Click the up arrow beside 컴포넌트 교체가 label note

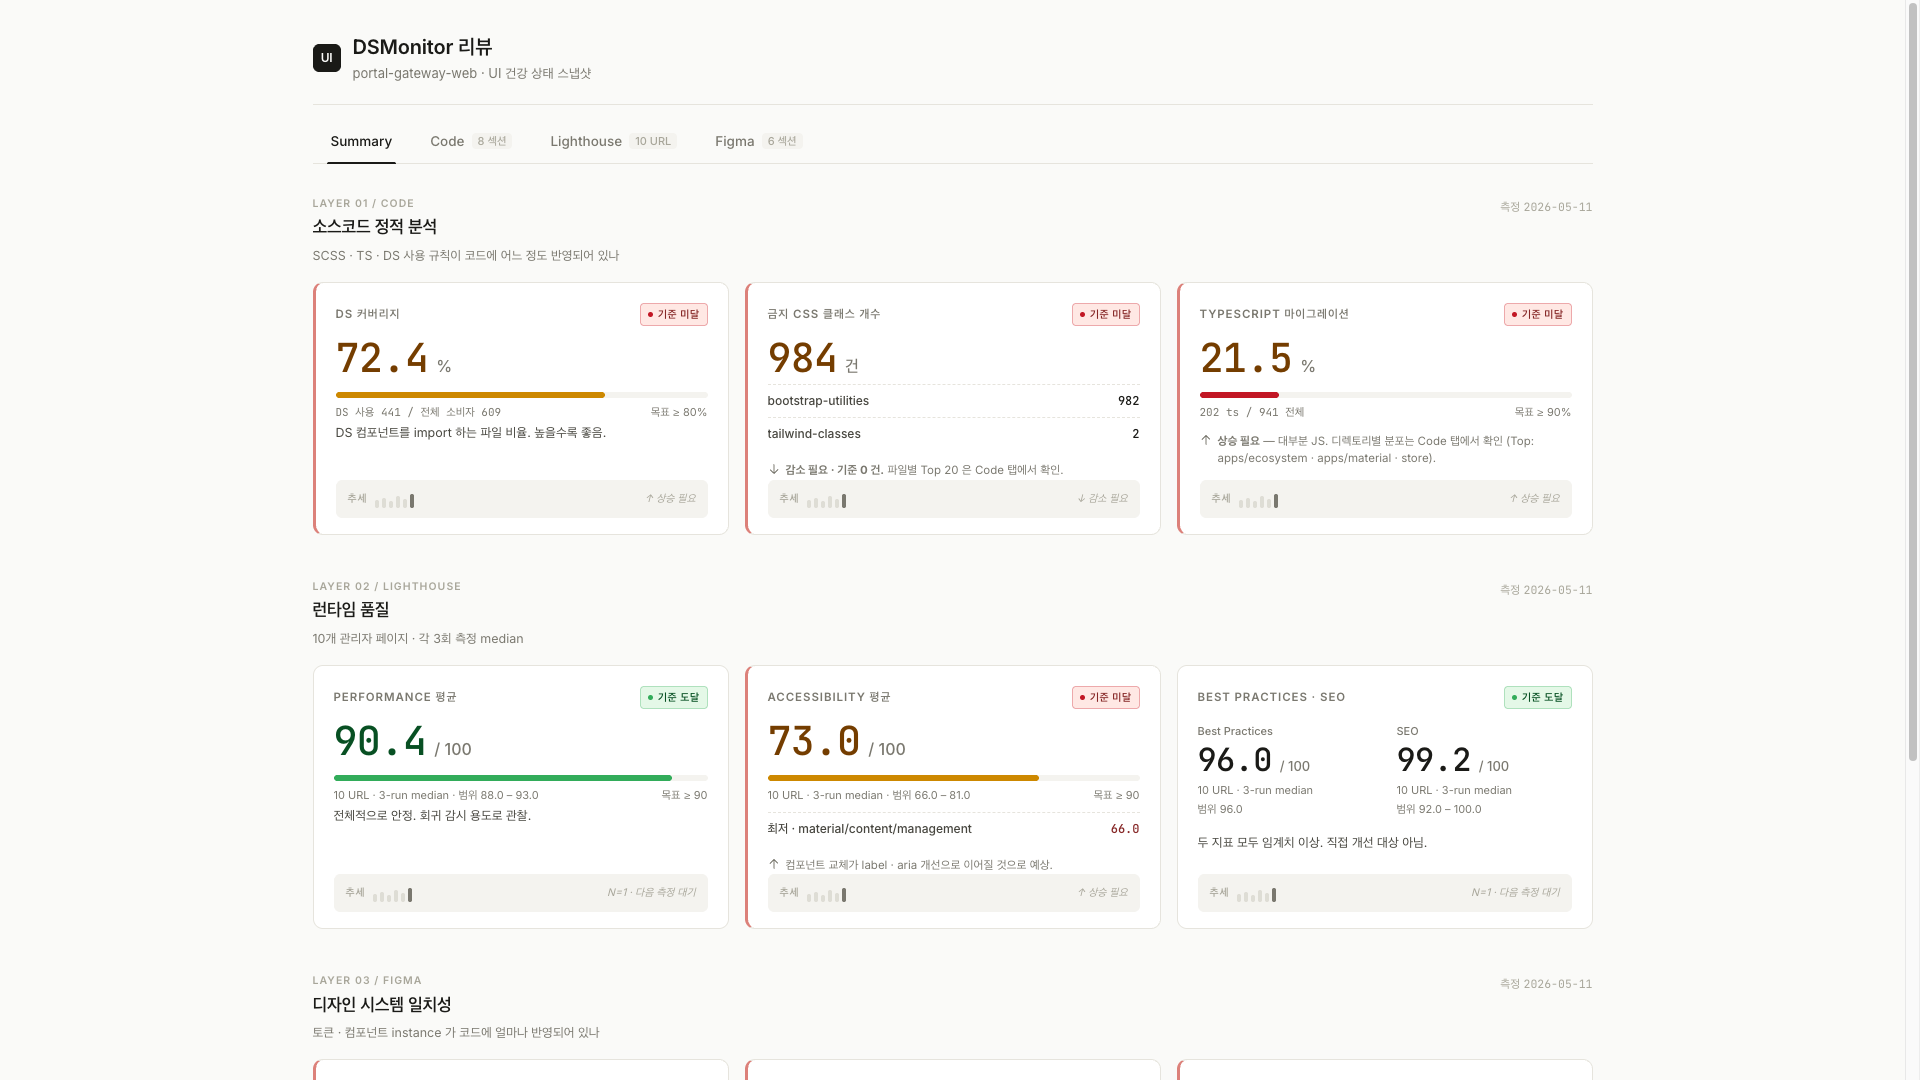pos(774,864)
